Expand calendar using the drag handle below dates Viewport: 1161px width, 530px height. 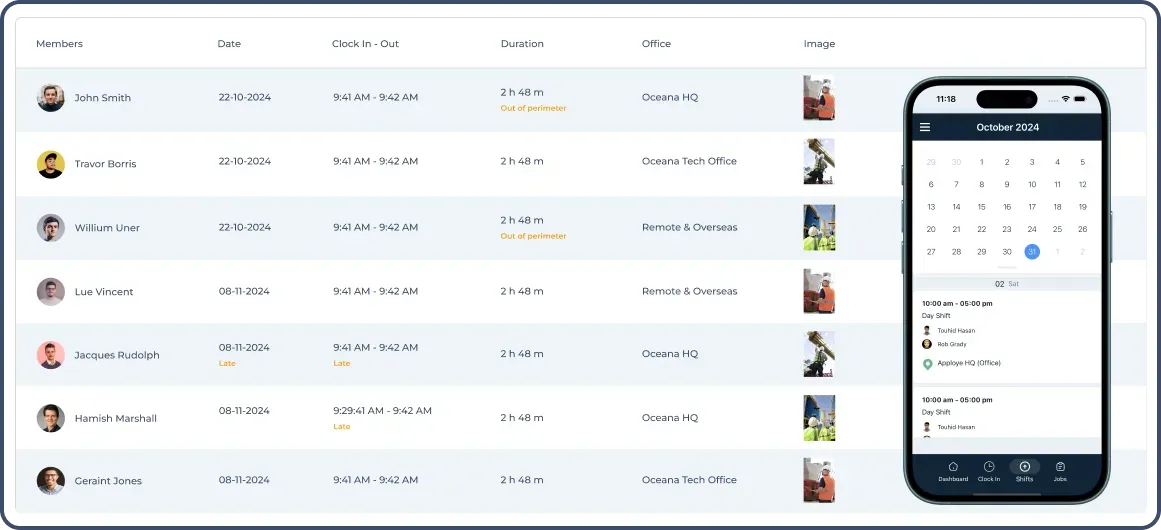(1007, 268)
